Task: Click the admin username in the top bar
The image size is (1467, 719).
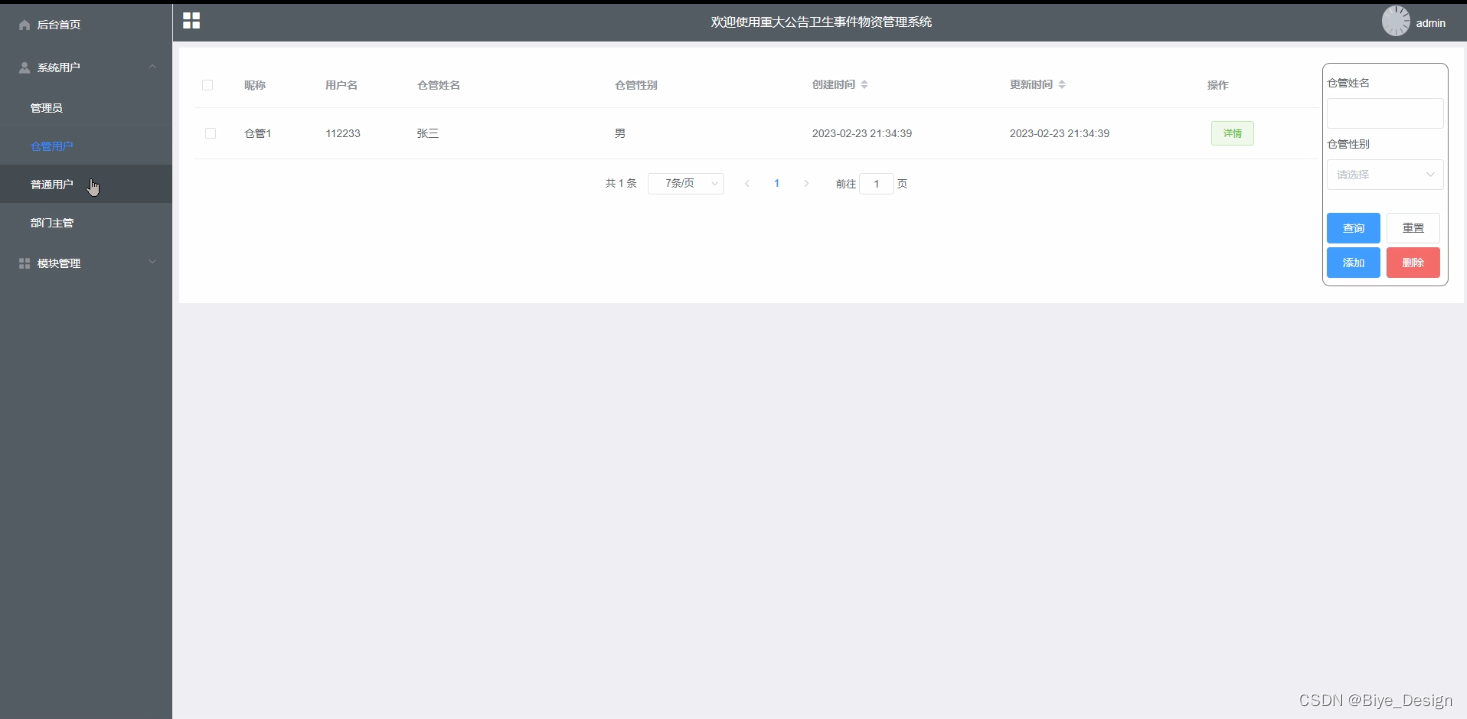Action: [x=1431, y=23]
